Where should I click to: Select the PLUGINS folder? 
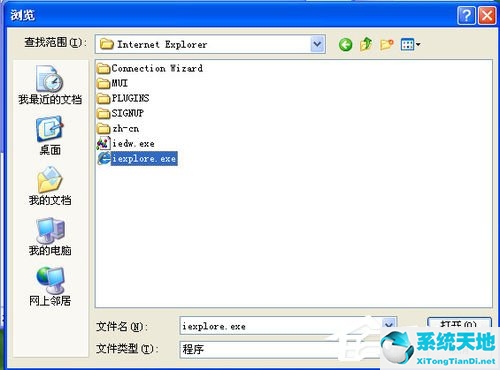(x=123, y=98)
